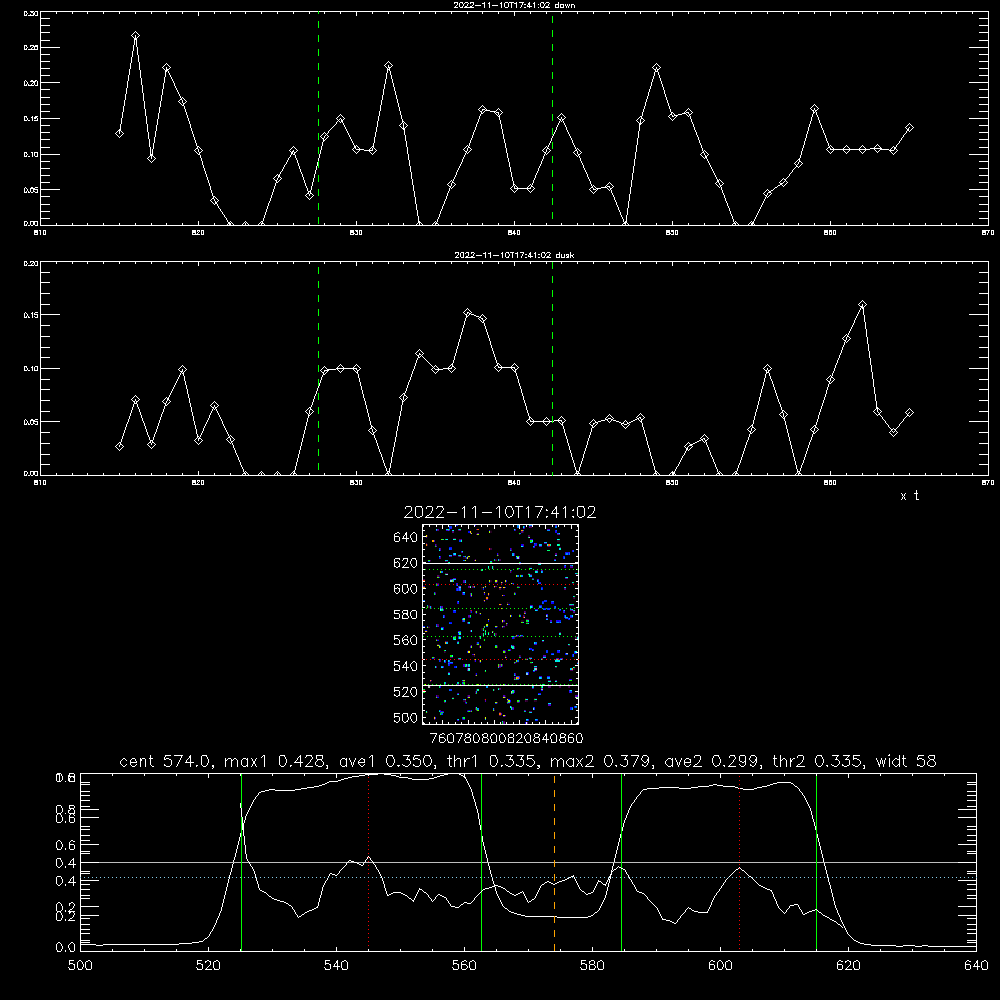Click the '500' y-axis label beside the image
Screen dimensions: 1000x1000
coord(406,718)
